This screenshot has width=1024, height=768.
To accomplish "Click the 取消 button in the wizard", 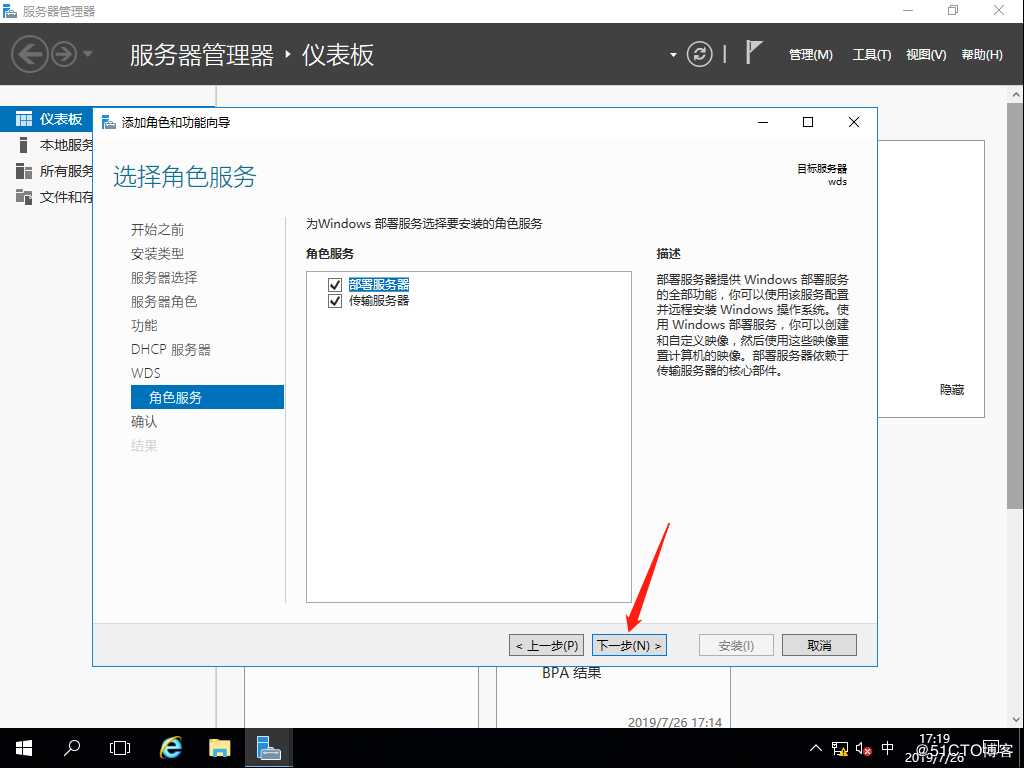I will [x=819, y=645].
